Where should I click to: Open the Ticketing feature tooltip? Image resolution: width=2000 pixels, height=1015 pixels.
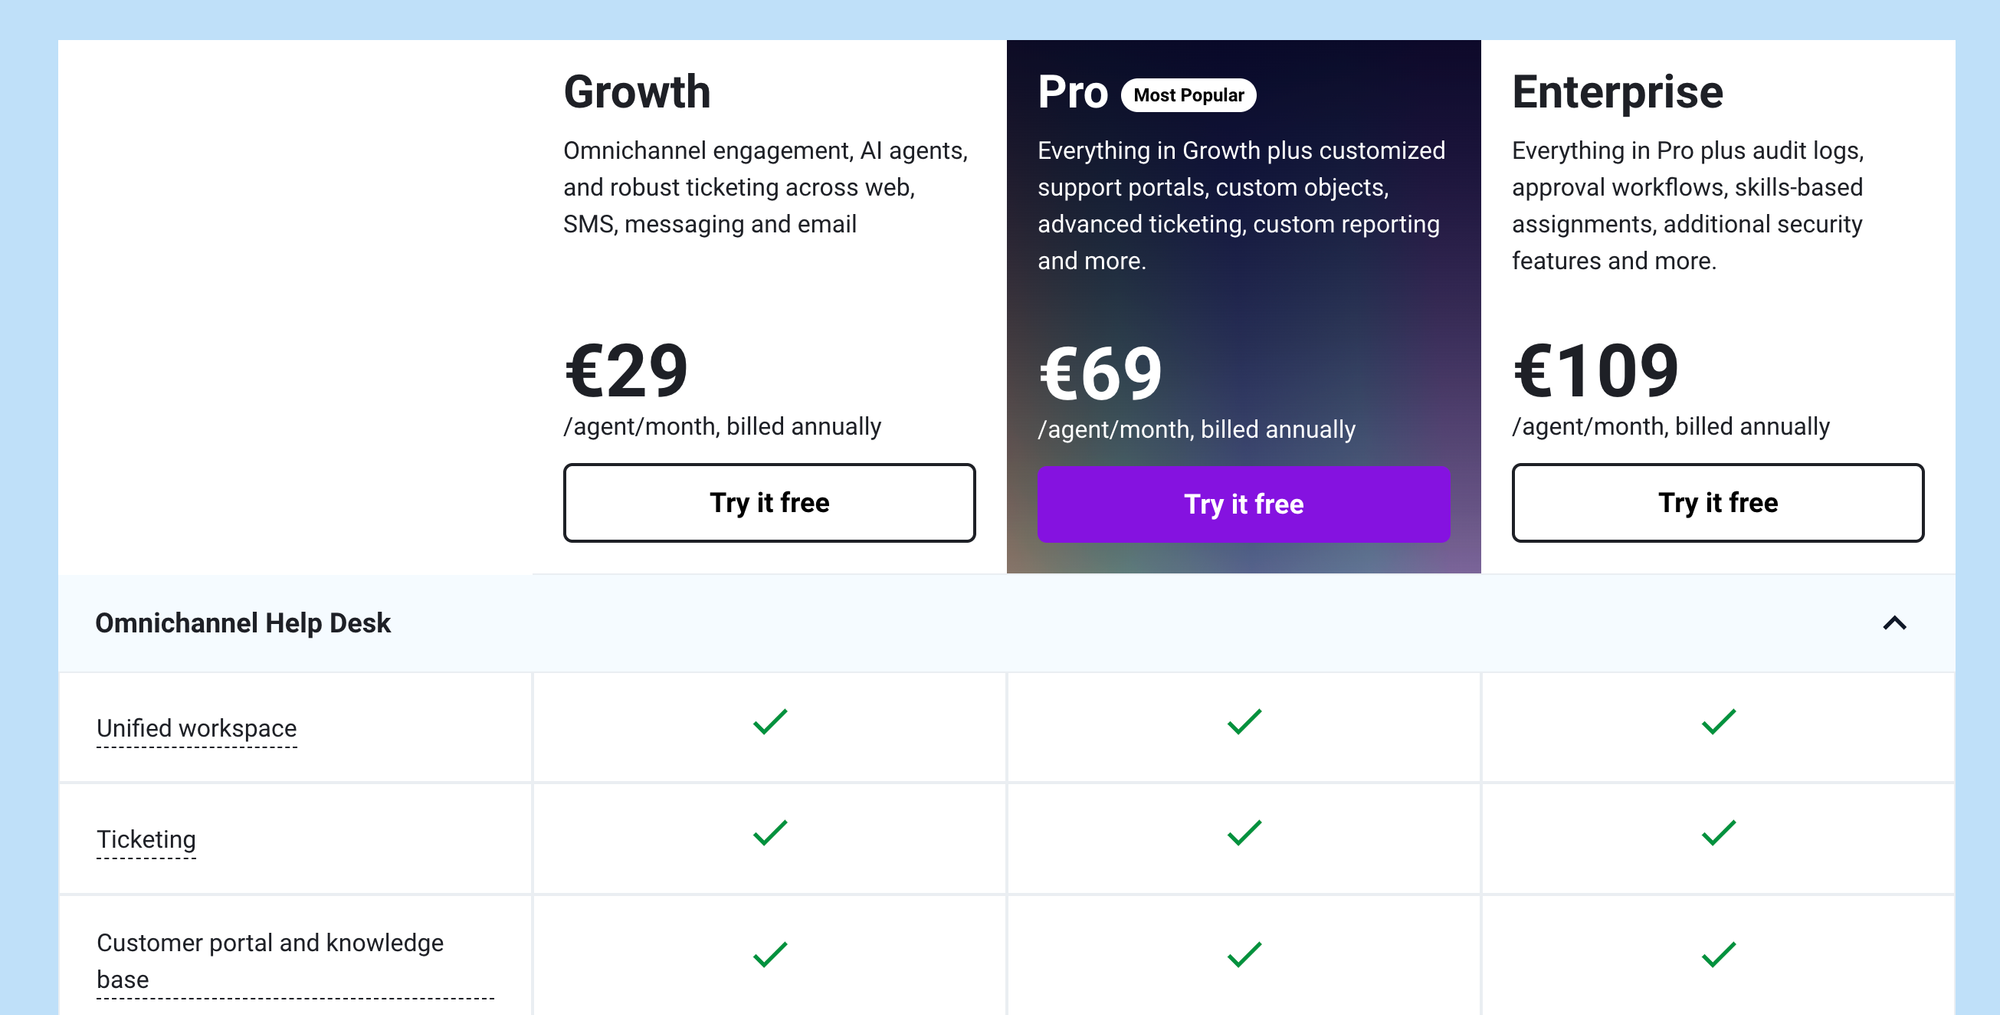click(146, 839)
